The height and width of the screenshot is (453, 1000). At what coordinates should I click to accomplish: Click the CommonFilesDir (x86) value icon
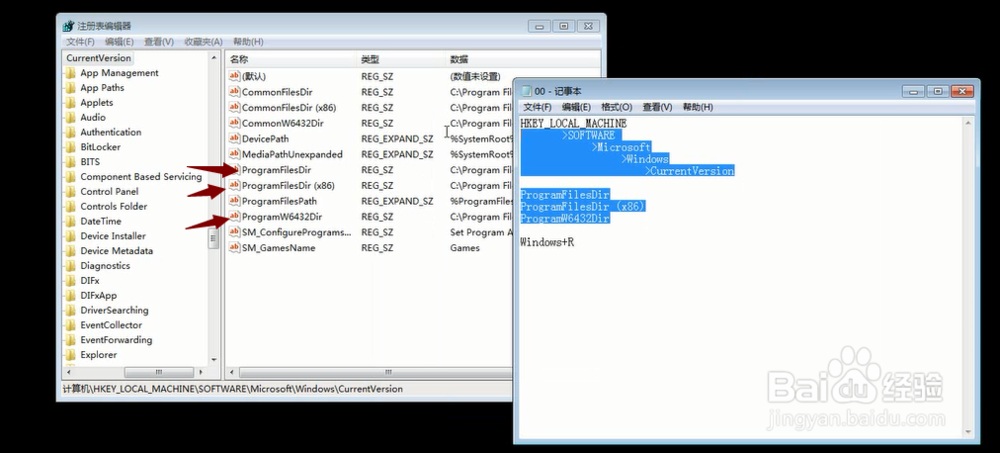click(x=234, y=108)
